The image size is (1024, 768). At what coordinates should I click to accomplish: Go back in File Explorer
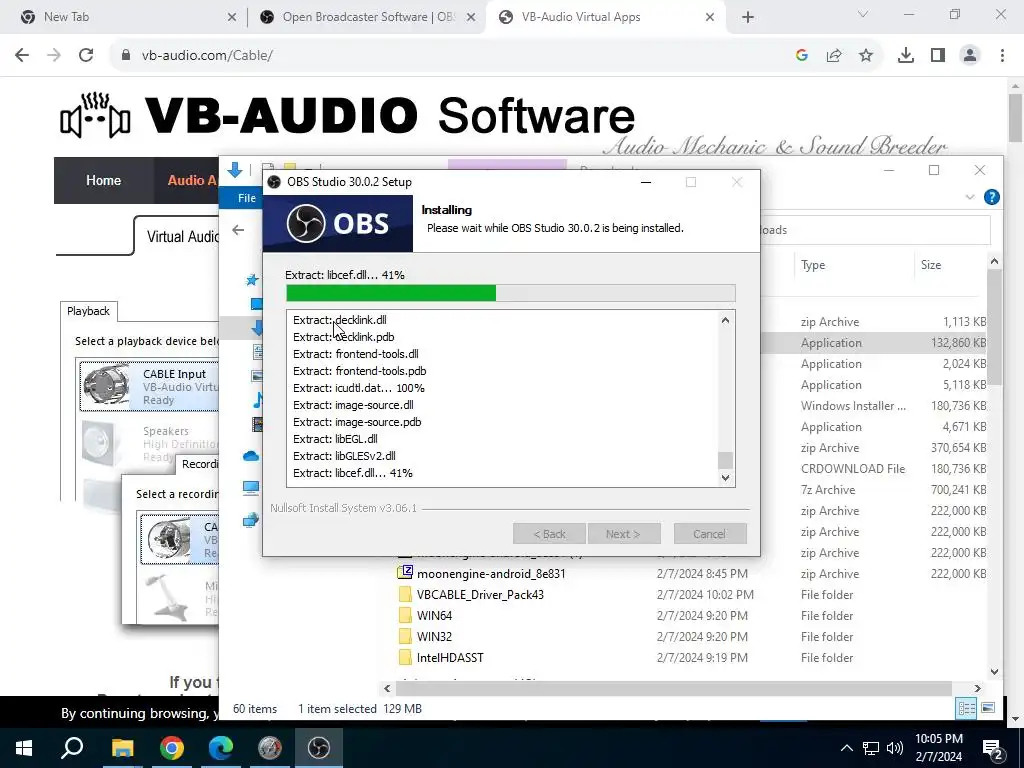point(238,230)
